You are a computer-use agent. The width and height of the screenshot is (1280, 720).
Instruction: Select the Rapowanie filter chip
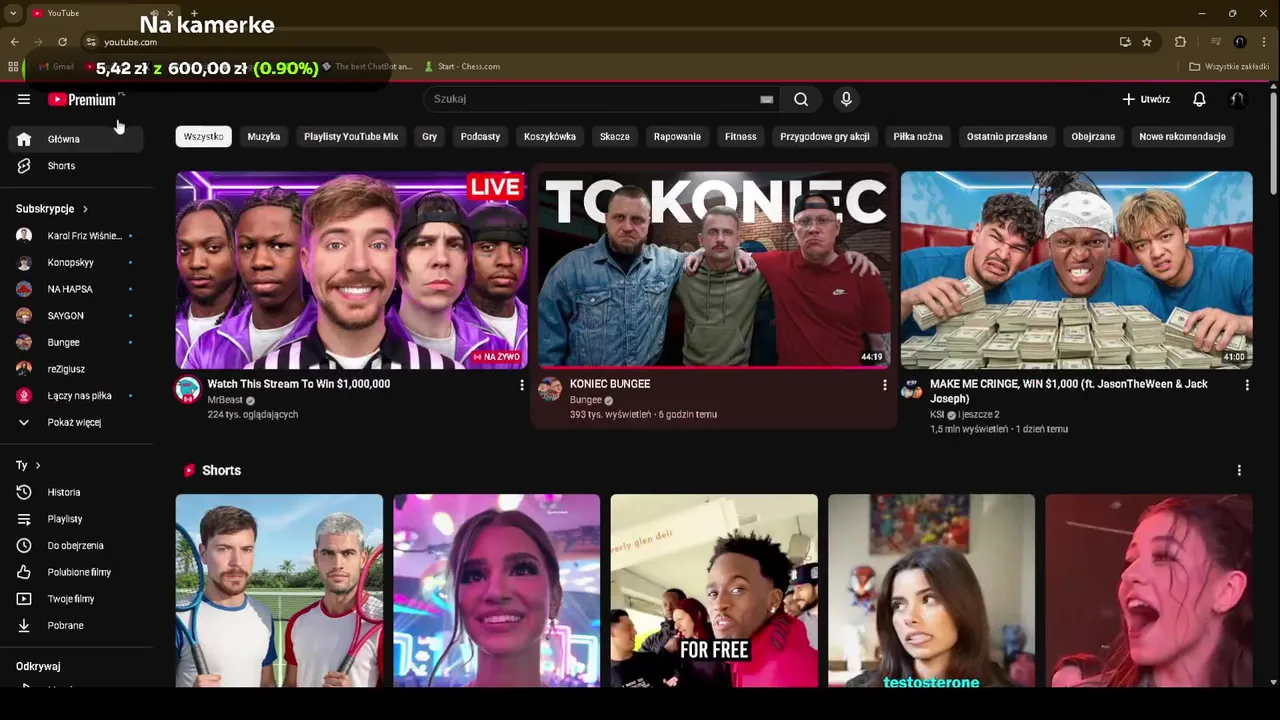[x=677, y=136]
